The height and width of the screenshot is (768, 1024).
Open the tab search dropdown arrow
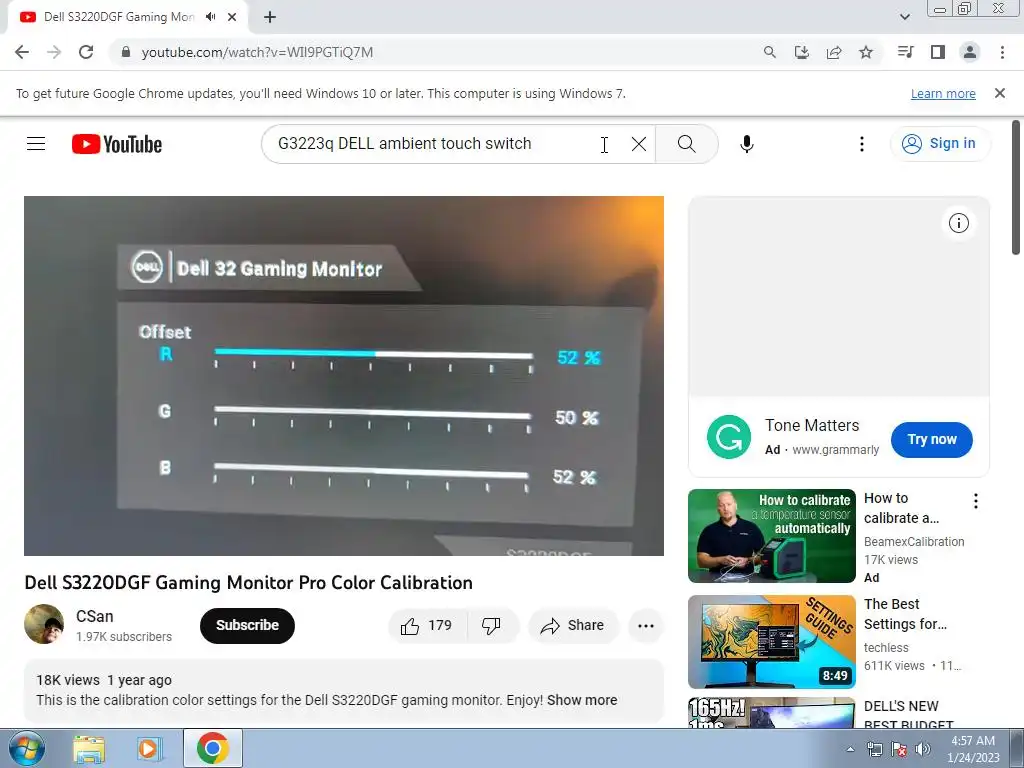[904, 17]
